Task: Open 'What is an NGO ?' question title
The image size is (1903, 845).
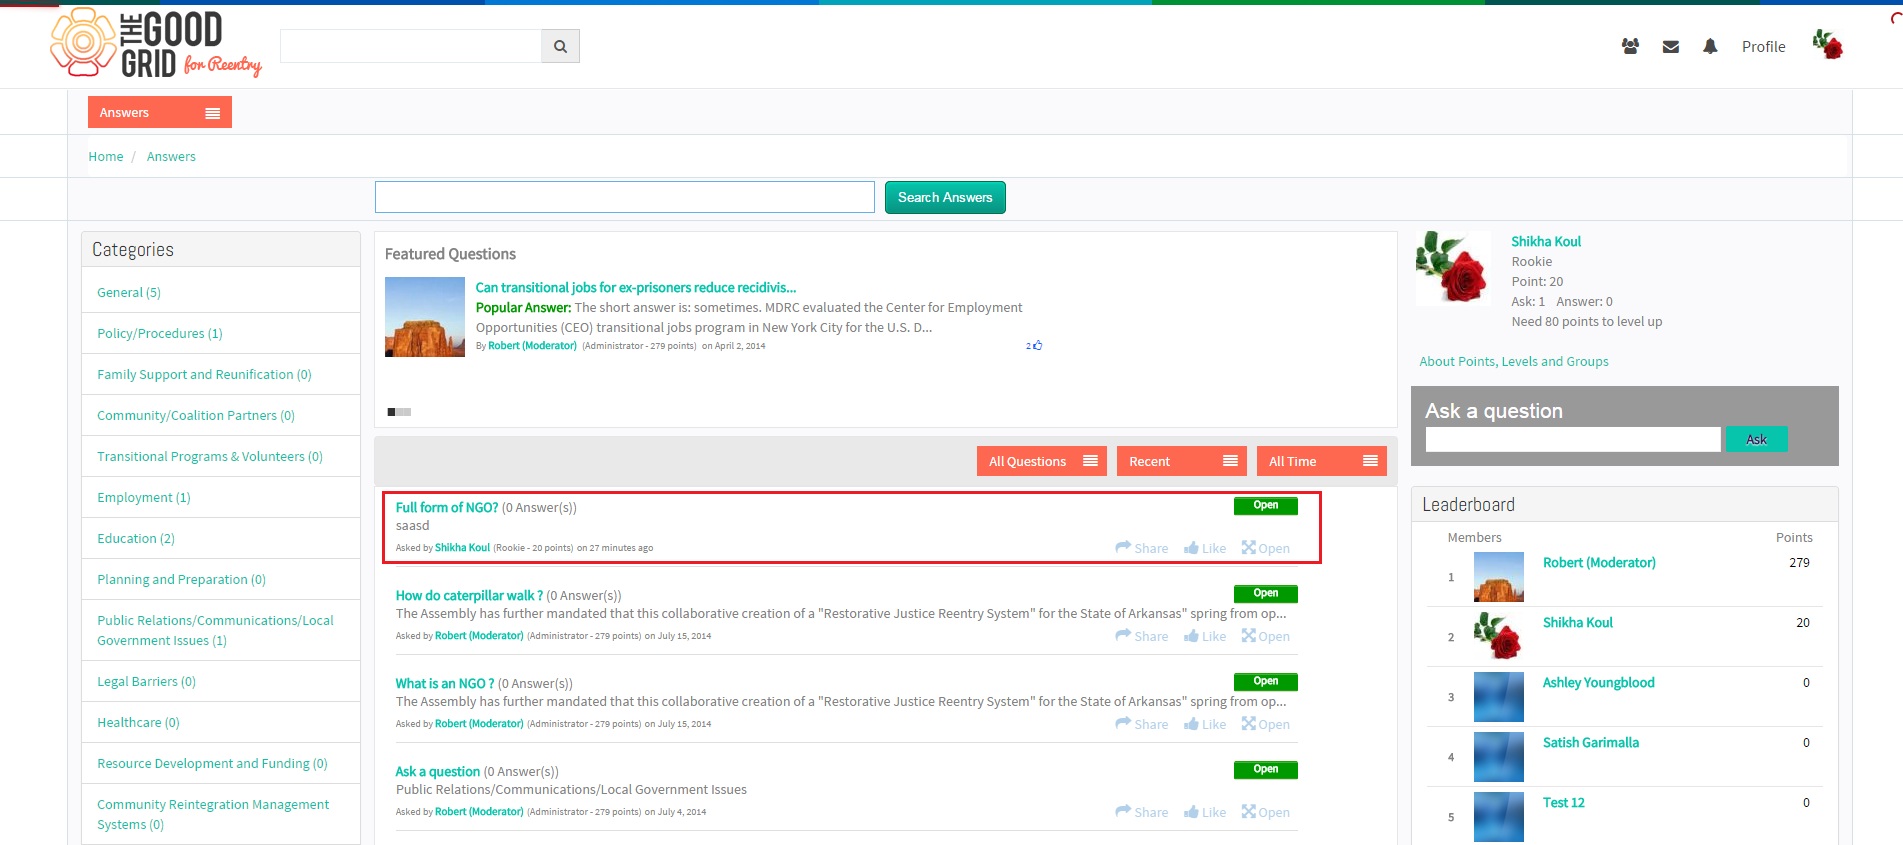Action: click(445, 684)
